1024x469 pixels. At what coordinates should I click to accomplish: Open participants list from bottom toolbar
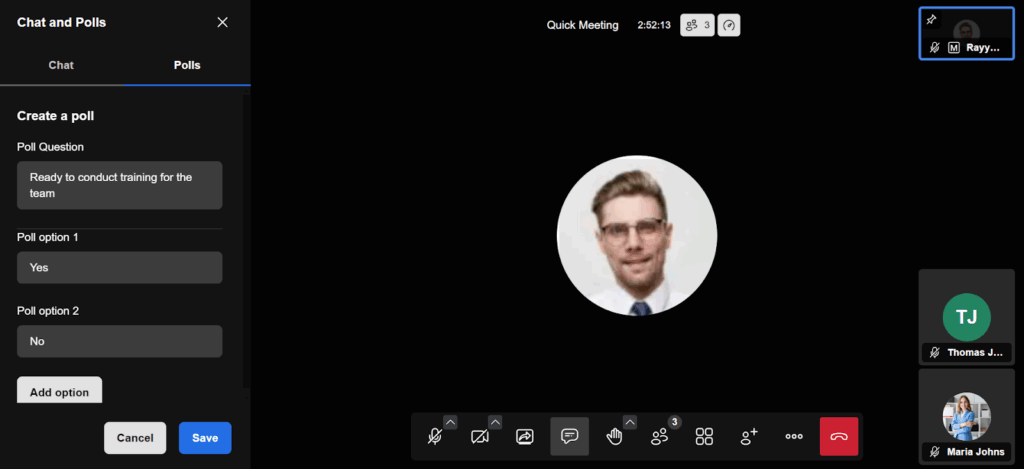[x=660, y=437]
